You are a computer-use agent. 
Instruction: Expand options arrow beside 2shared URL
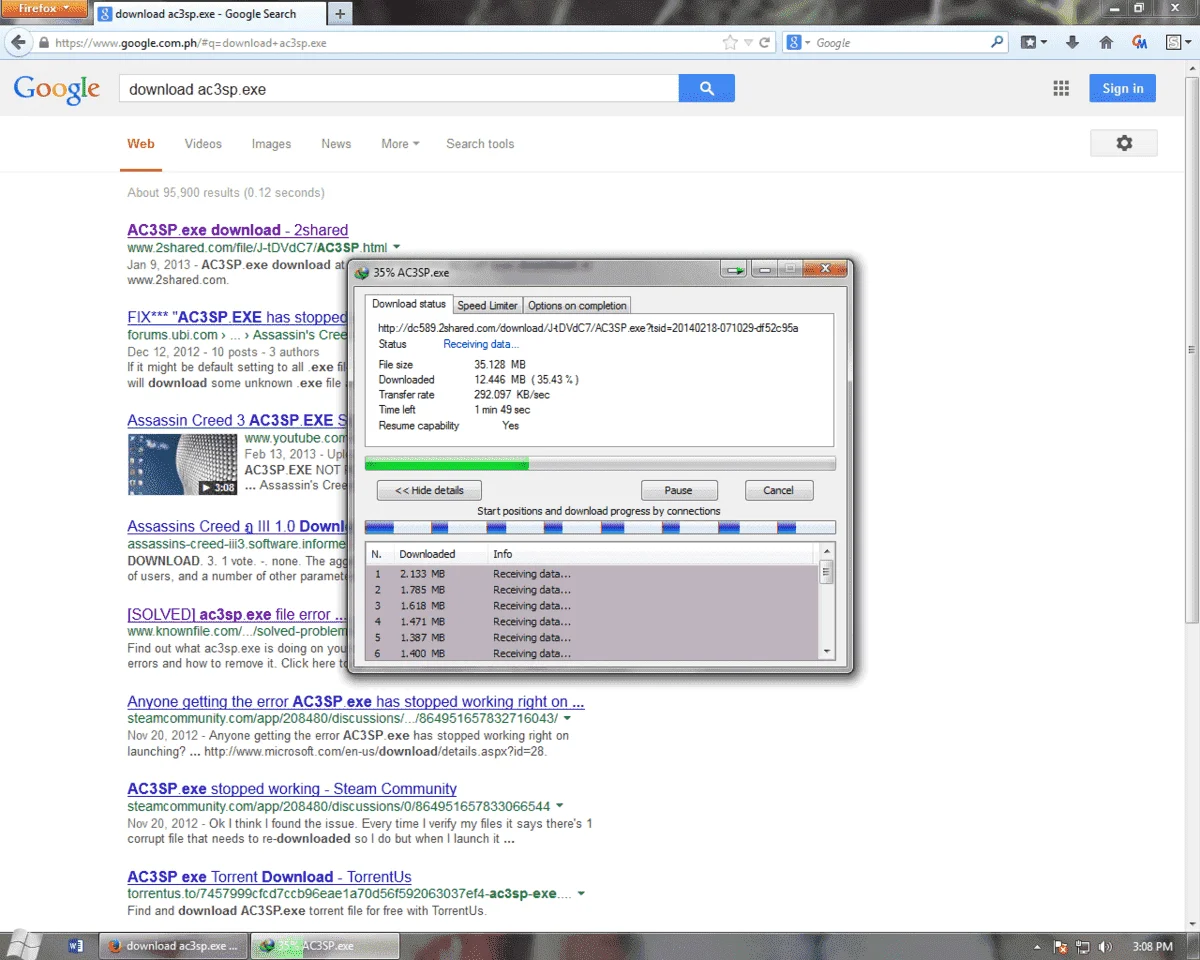[x=397, y=247]
